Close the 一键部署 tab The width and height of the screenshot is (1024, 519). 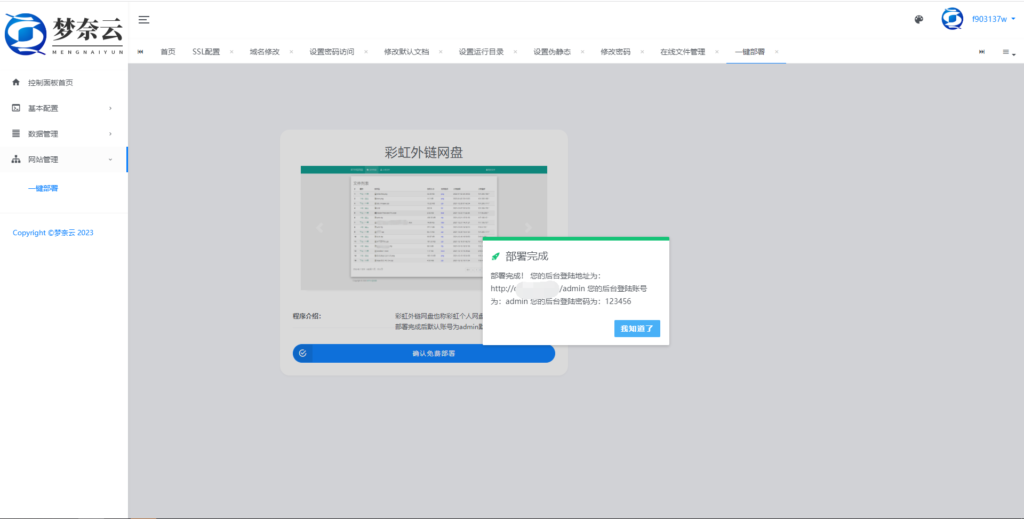click(x=777, y=52)
